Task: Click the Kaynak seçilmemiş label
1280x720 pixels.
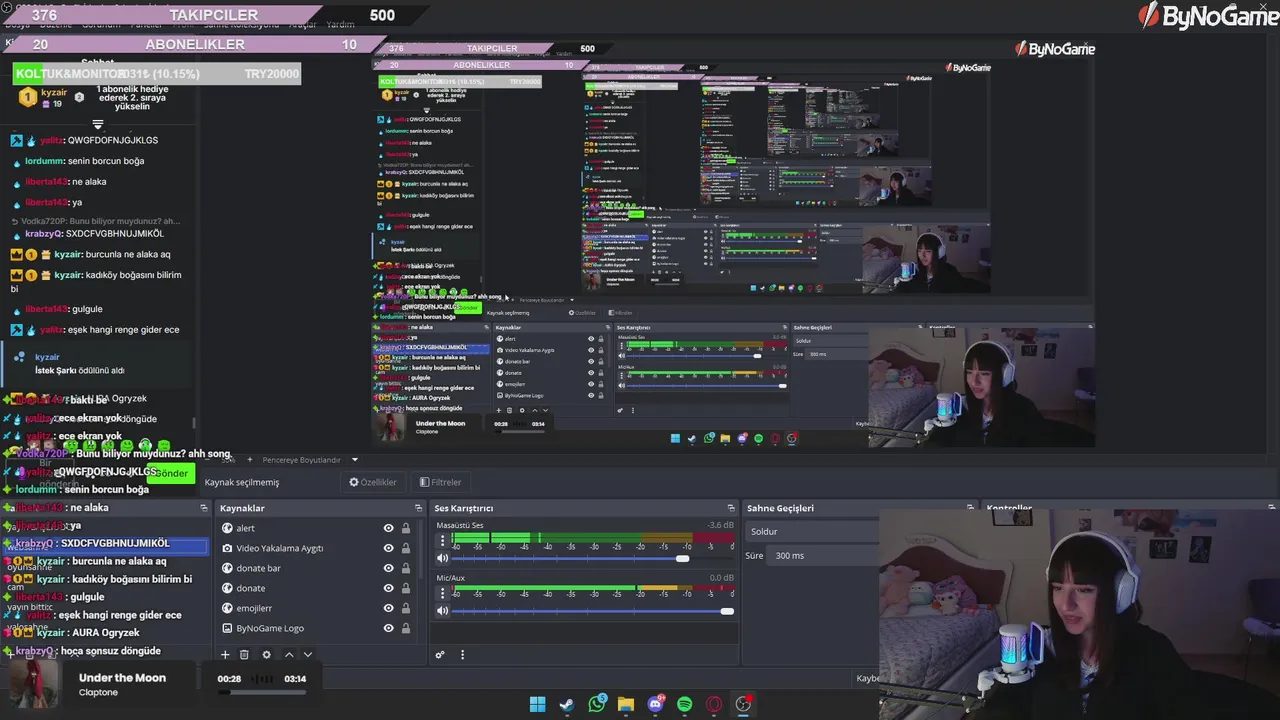Action: [242, 482]
